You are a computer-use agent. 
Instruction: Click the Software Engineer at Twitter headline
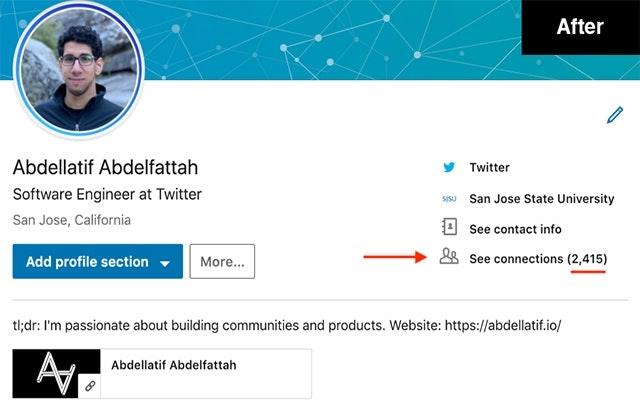coord(107,194)
